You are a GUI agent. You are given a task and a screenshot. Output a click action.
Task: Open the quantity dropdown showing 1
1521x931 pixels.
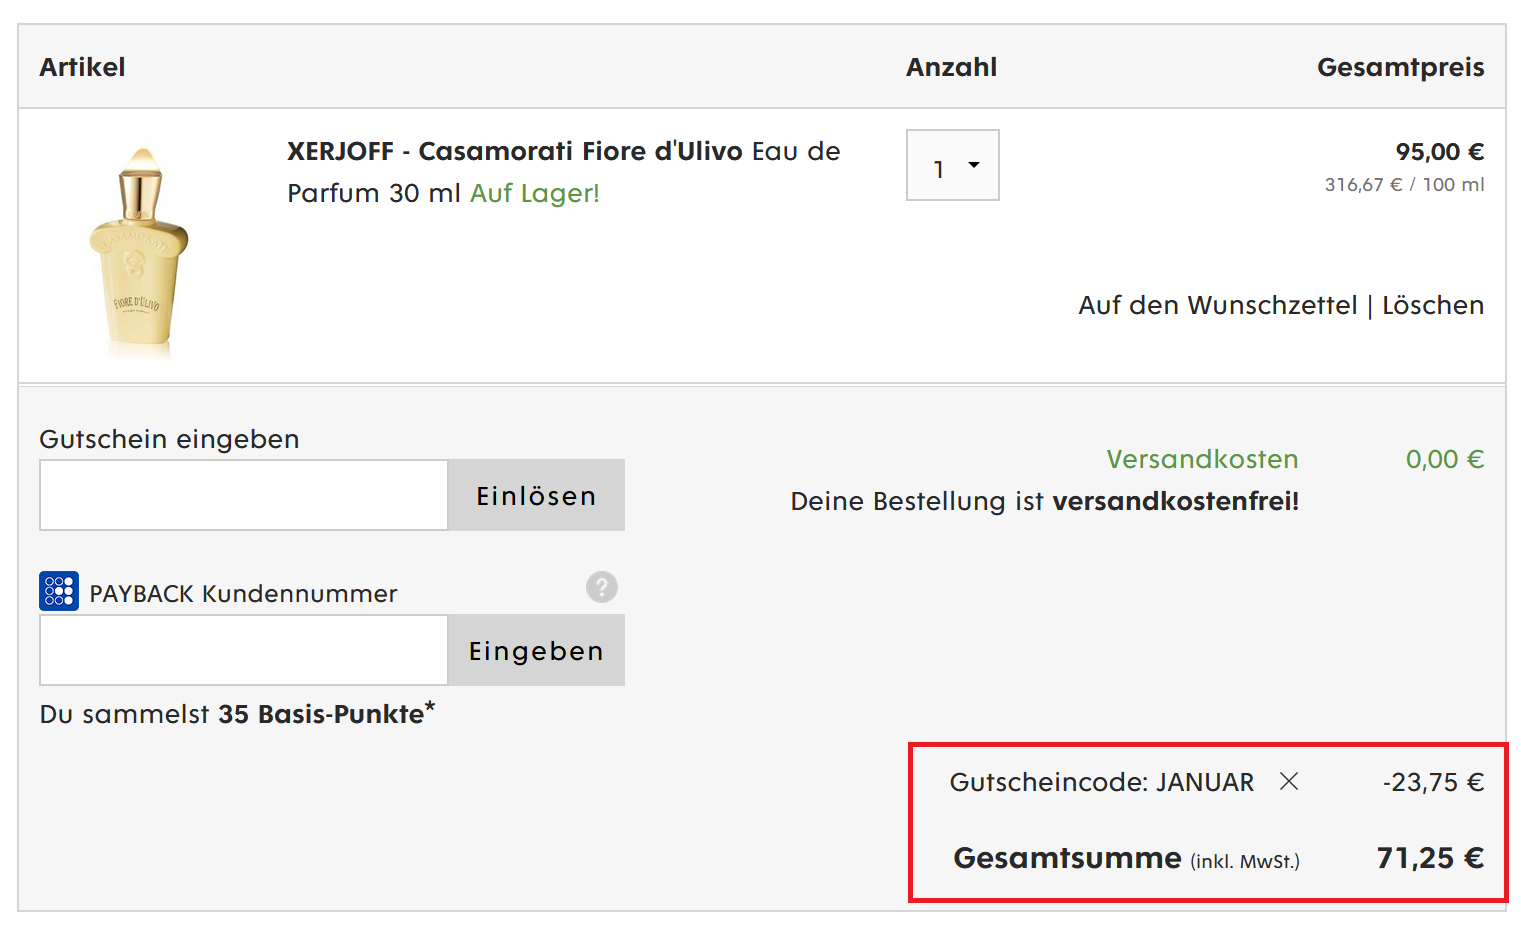click(x=952, y=166)
